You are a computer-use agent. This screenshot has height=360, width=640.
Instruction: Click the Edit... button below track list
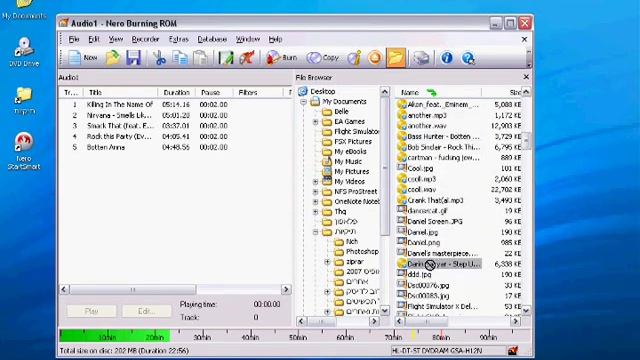147,311
